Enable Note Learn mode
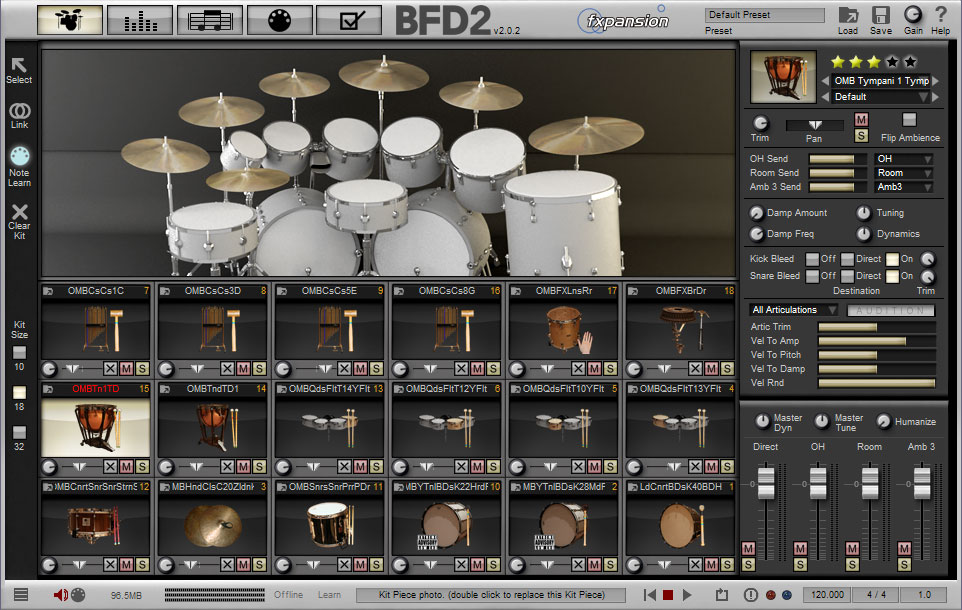The width and height of the screenshot is (962, 610). pyautogui.click(x=19, y=156)
